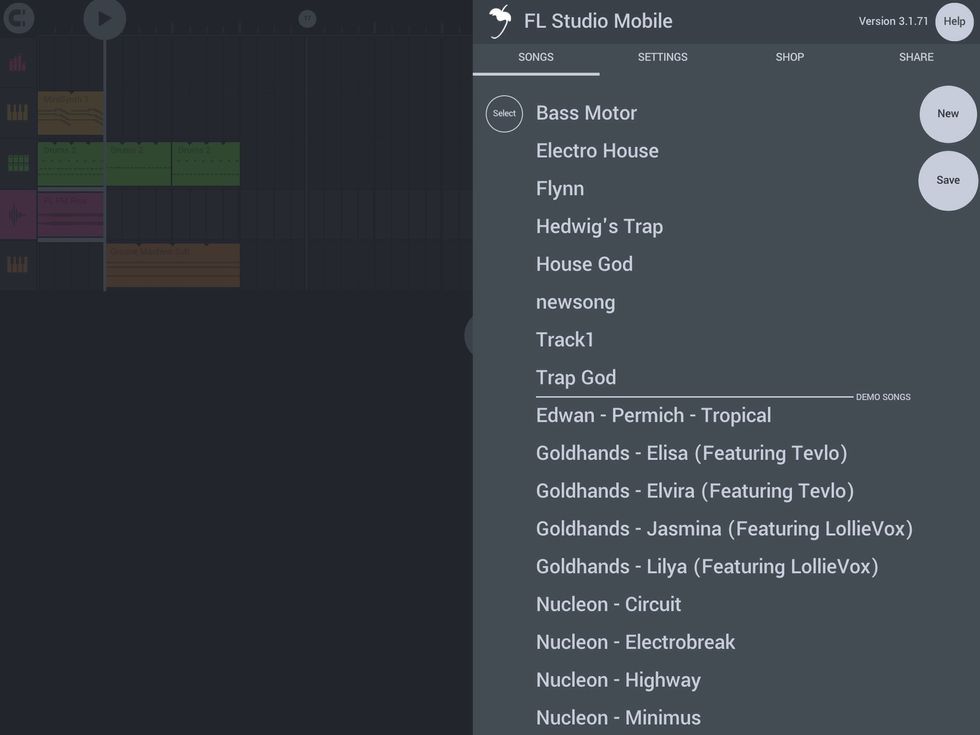Open the song House God

[x=584, y=264]
